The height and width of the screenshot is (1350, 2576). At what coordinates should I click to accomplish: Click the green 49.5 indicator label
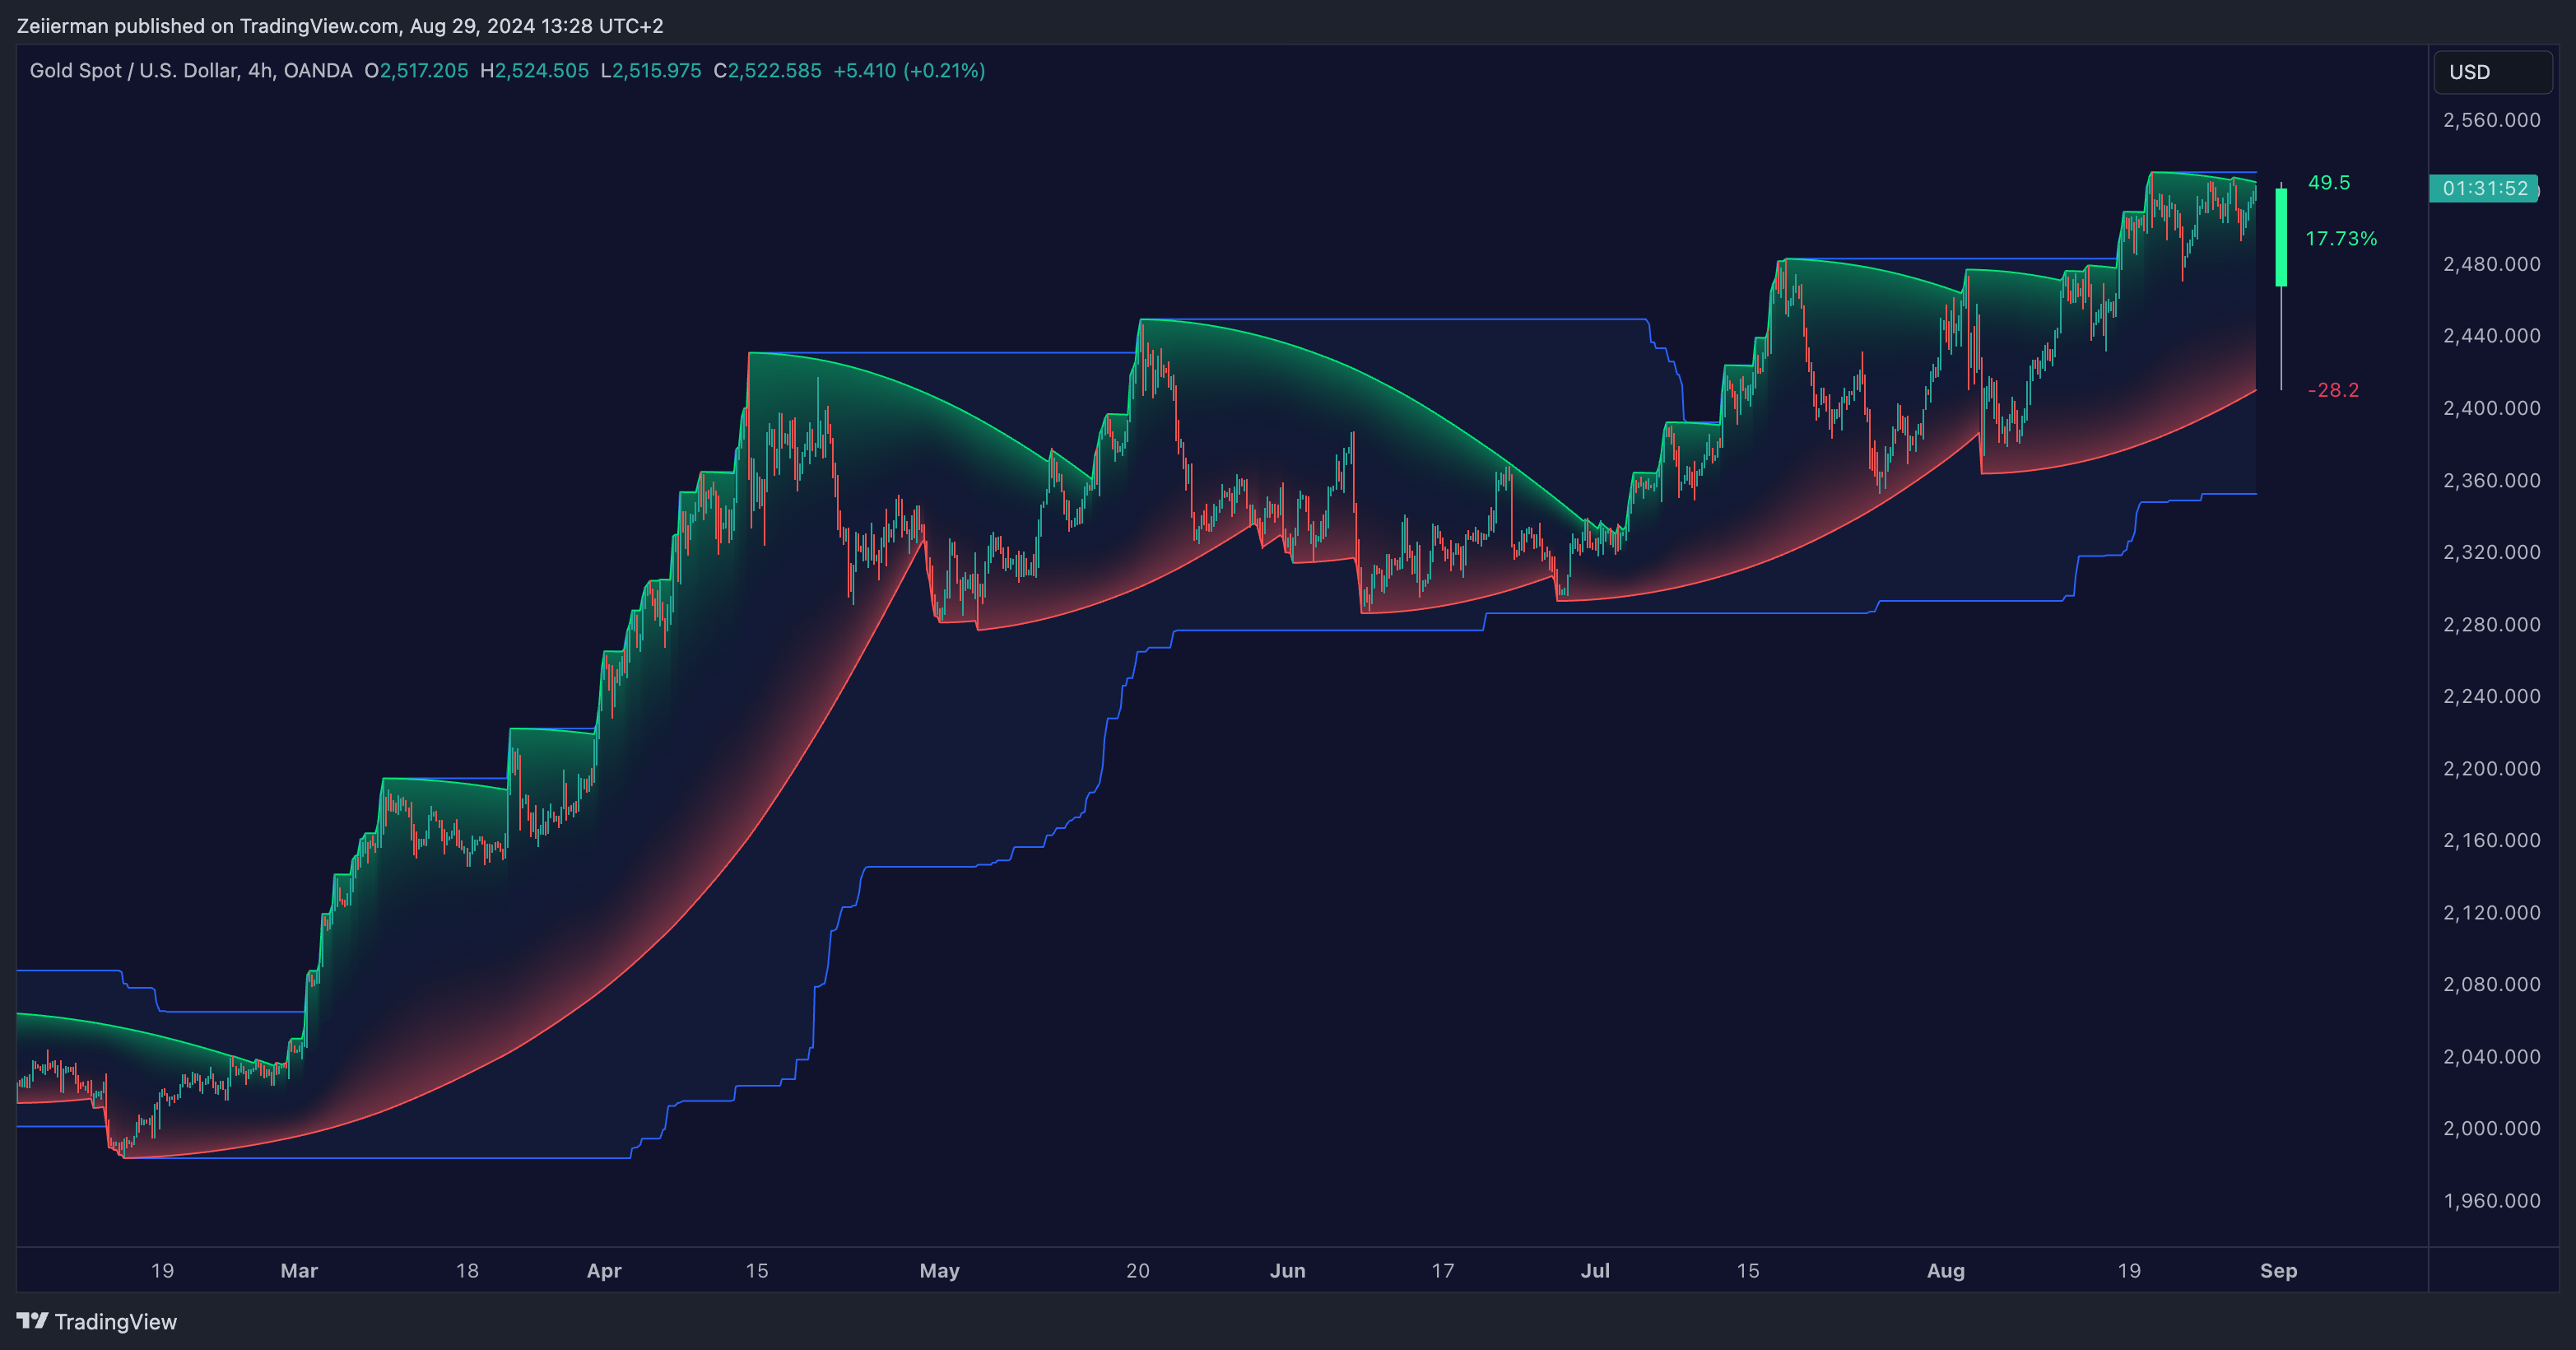coord(2329,182)
